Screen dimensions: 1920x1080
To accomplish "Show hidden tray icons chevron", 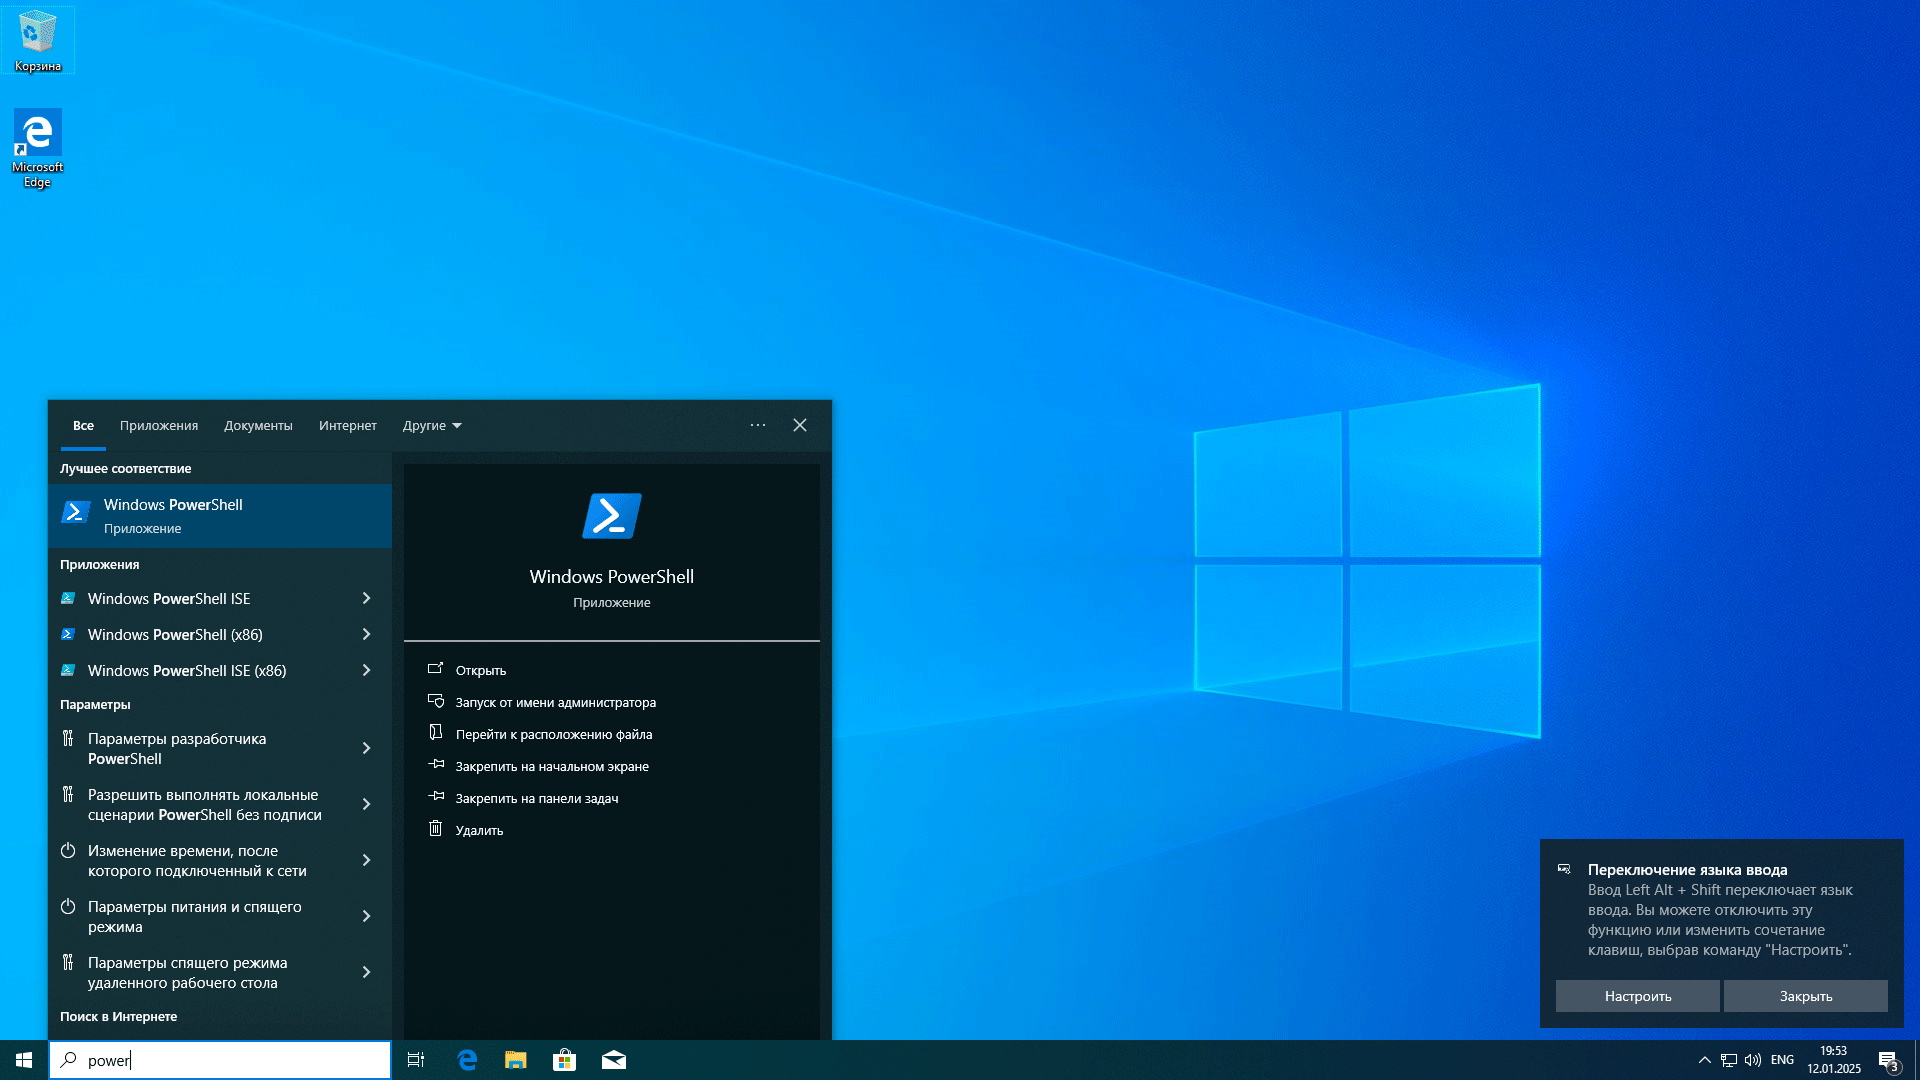I will [1704, 1060].
